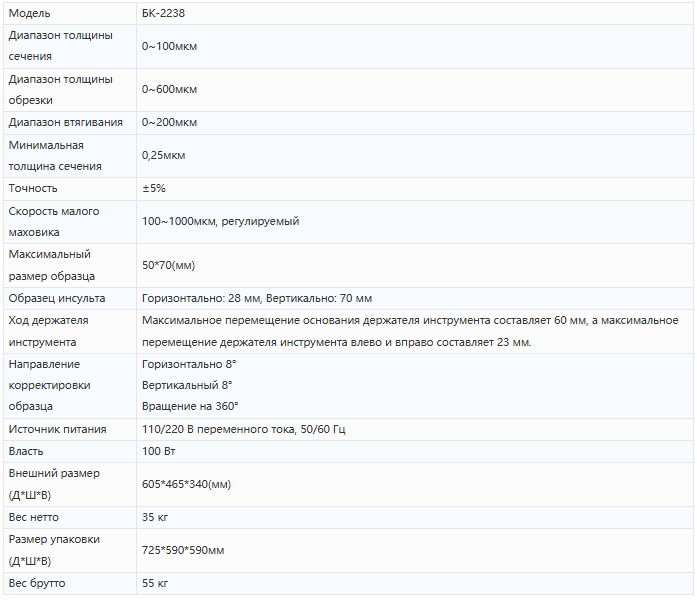Click the "Ход держателя инструмента" label
697x600 pixels.
pos(49,331)
